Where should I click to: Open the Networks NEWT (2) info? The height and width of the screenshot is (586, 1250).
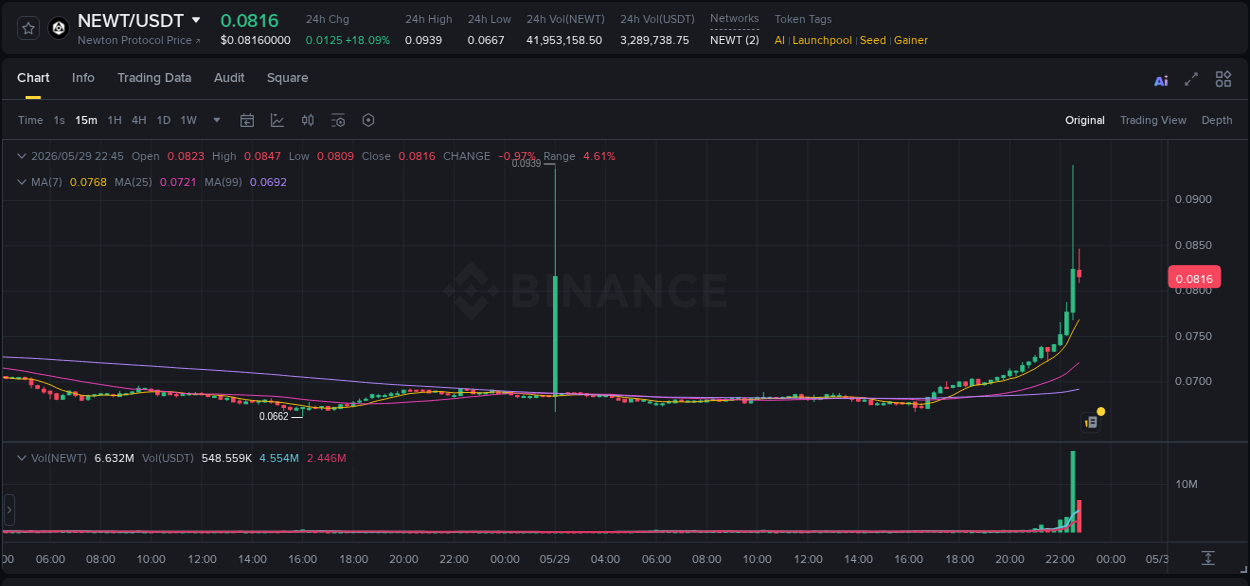(734, 40)
